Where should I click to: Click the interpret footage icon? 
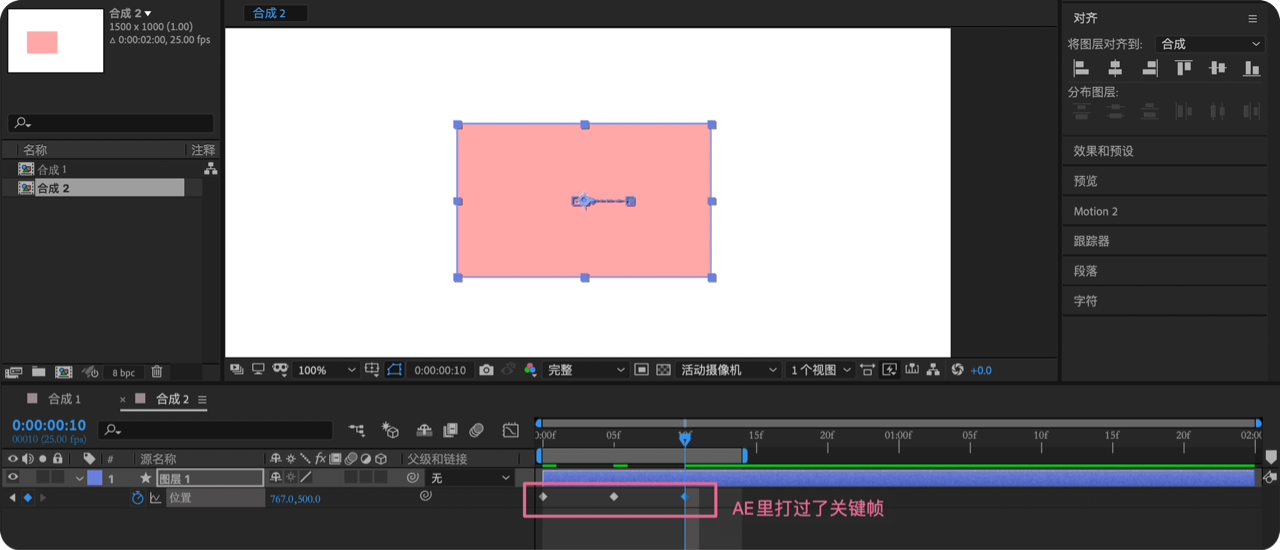coord(13,372)
